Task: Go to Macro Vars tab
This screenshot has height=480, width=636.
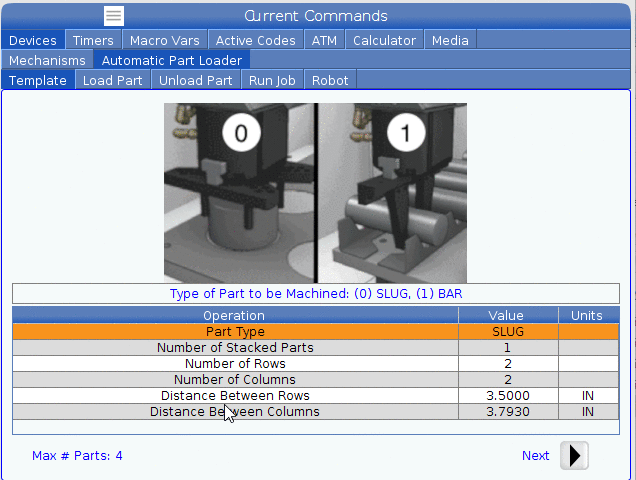Action: [x=165, y=40]
